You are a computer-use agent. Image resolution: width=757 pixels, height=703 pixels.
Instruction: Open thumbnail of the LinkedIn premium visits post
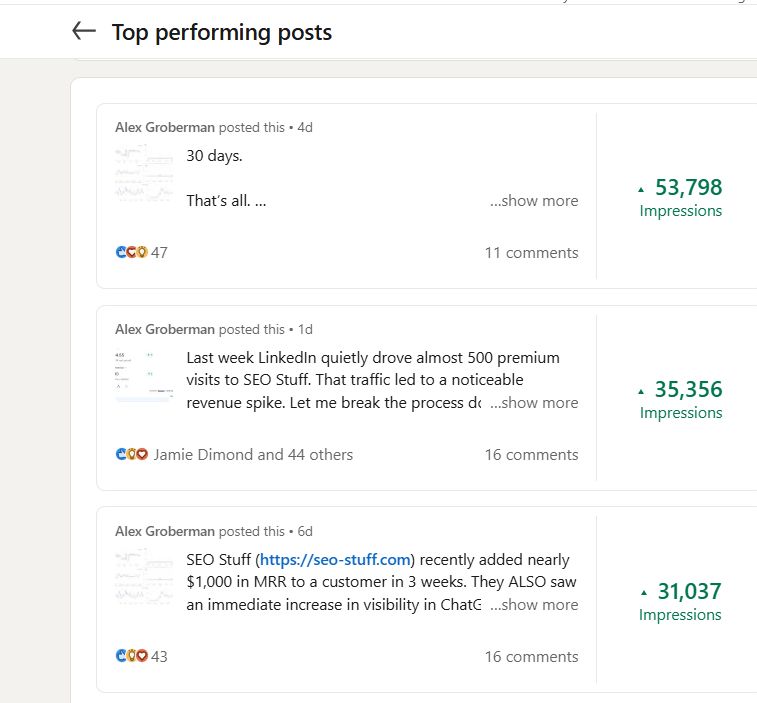click(144, 376)
